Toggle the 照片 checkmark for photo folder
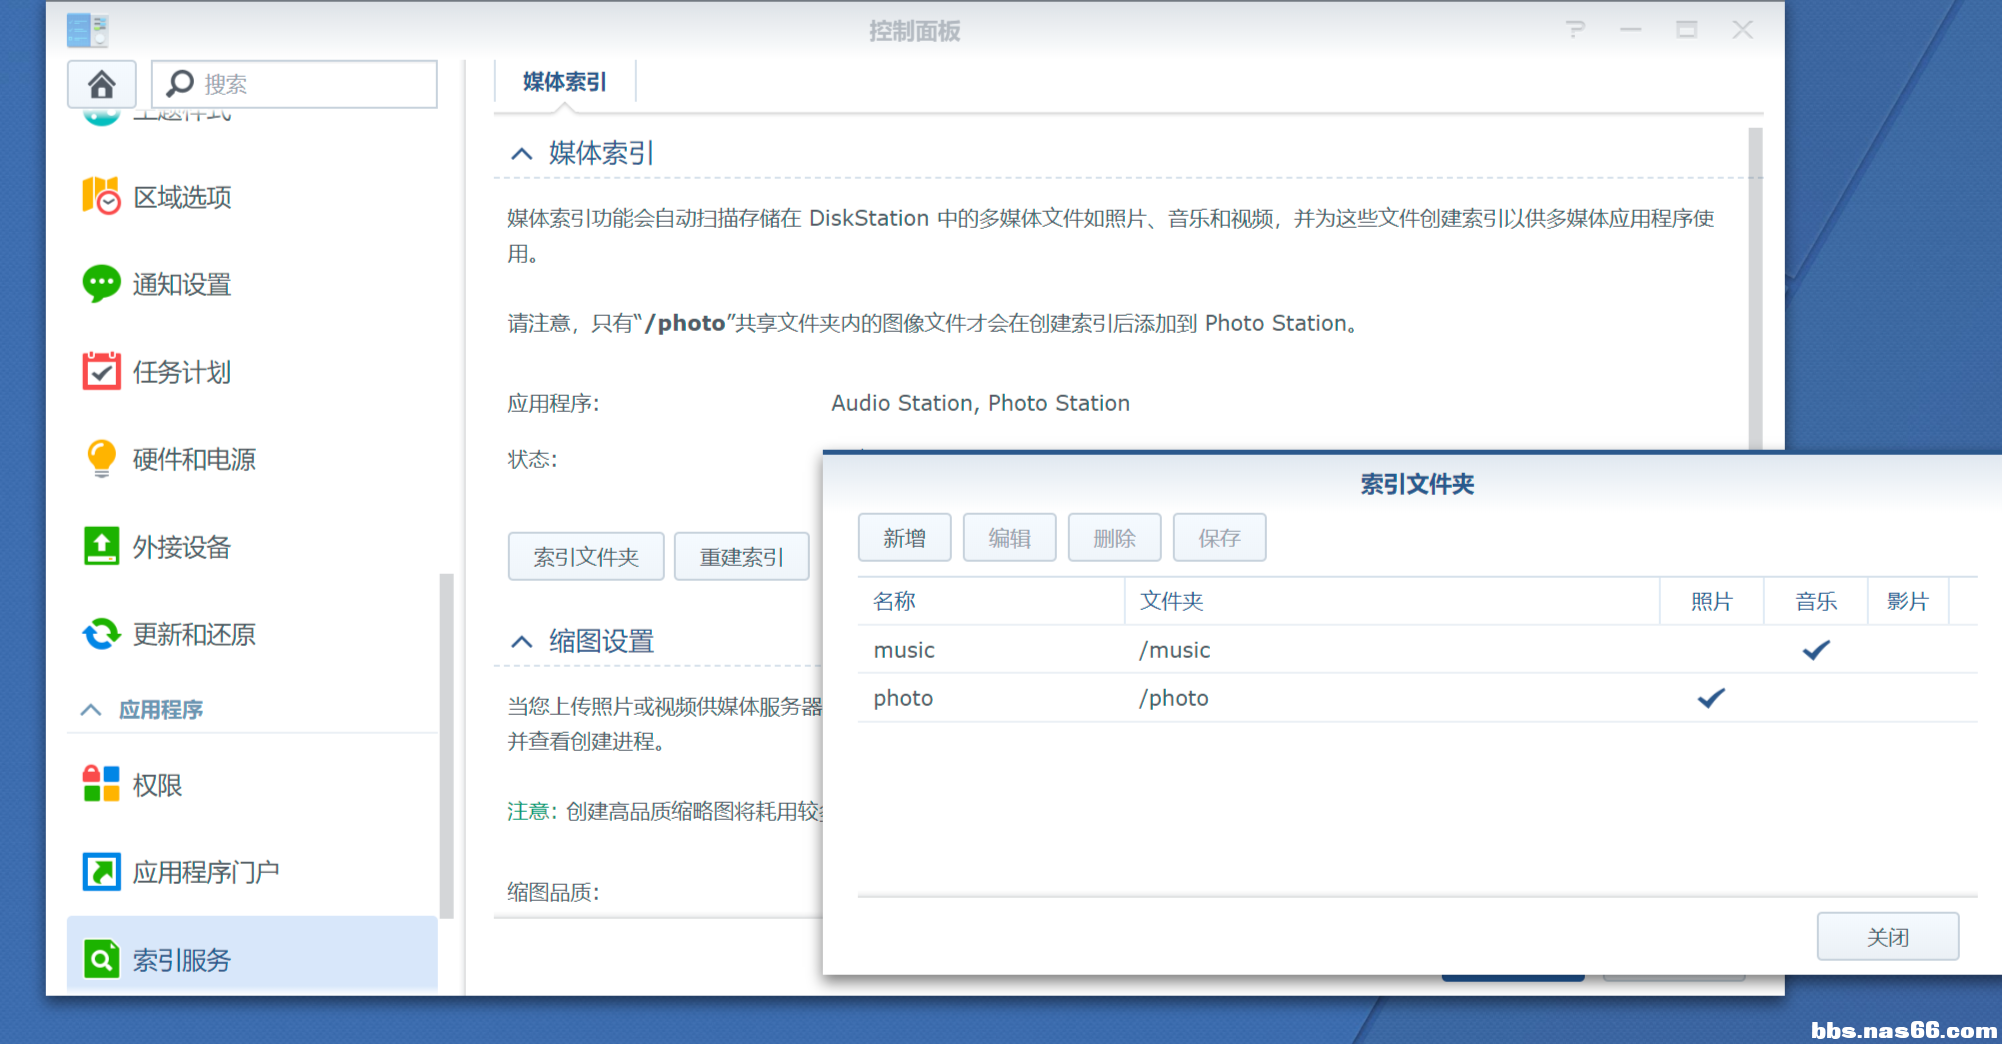 [x=1711, y=698]
